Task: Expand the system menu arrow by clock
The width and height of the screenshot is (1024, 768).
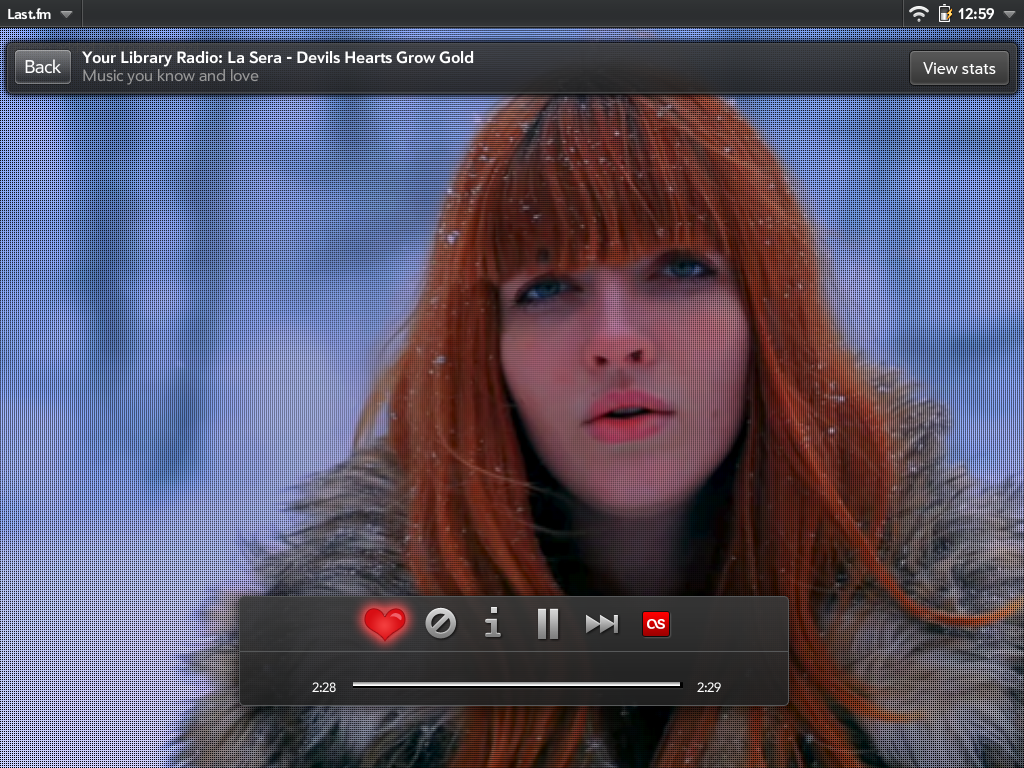Action: click(x=1009, y=14)
